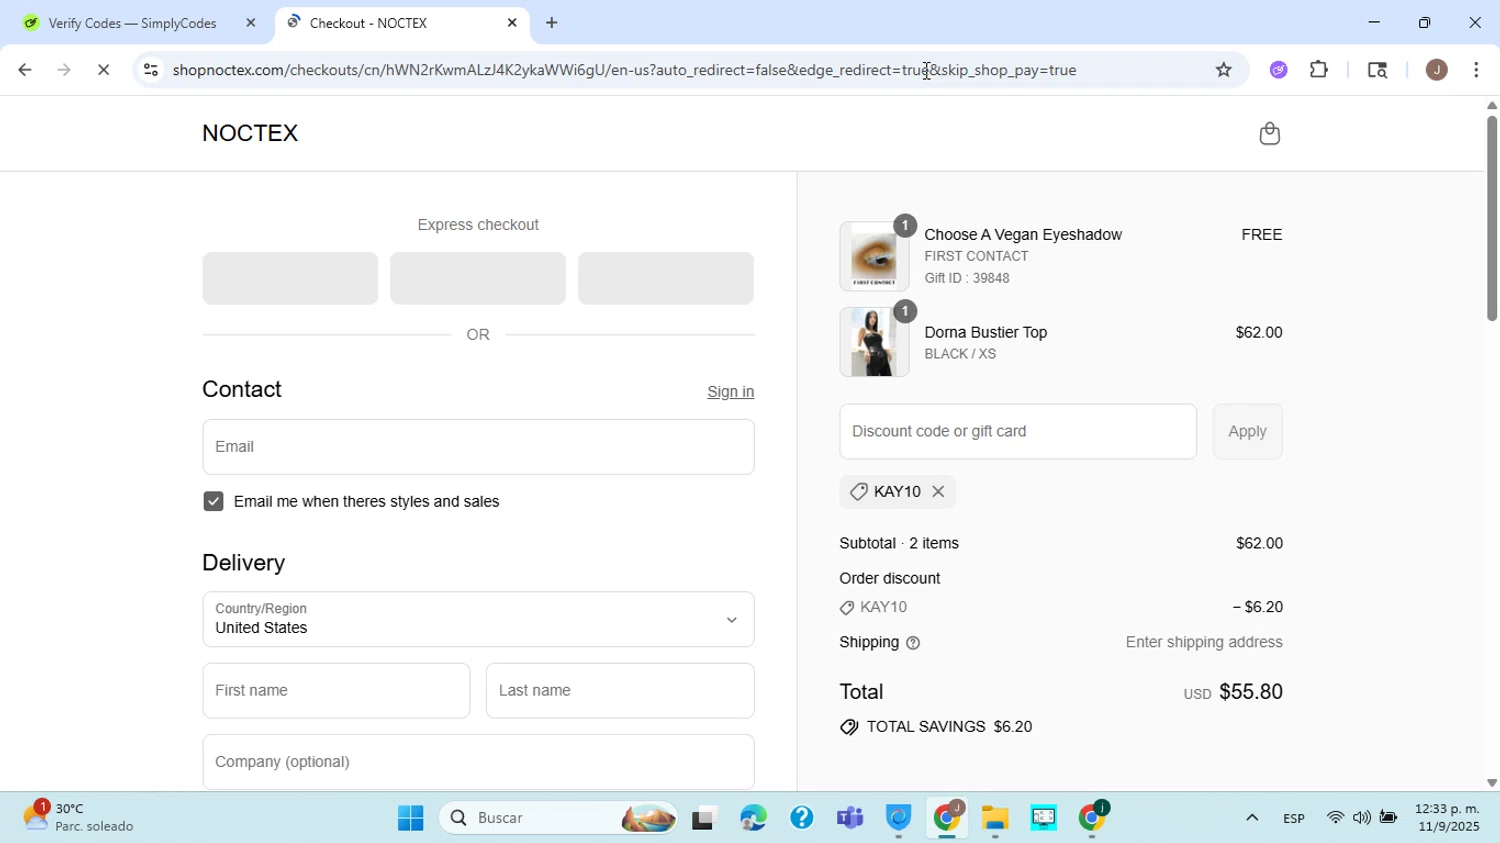This screenshot has width=1500, height=843.
Task: Uncheck Email me when theres styles and sales
Action: coord(213,501)
